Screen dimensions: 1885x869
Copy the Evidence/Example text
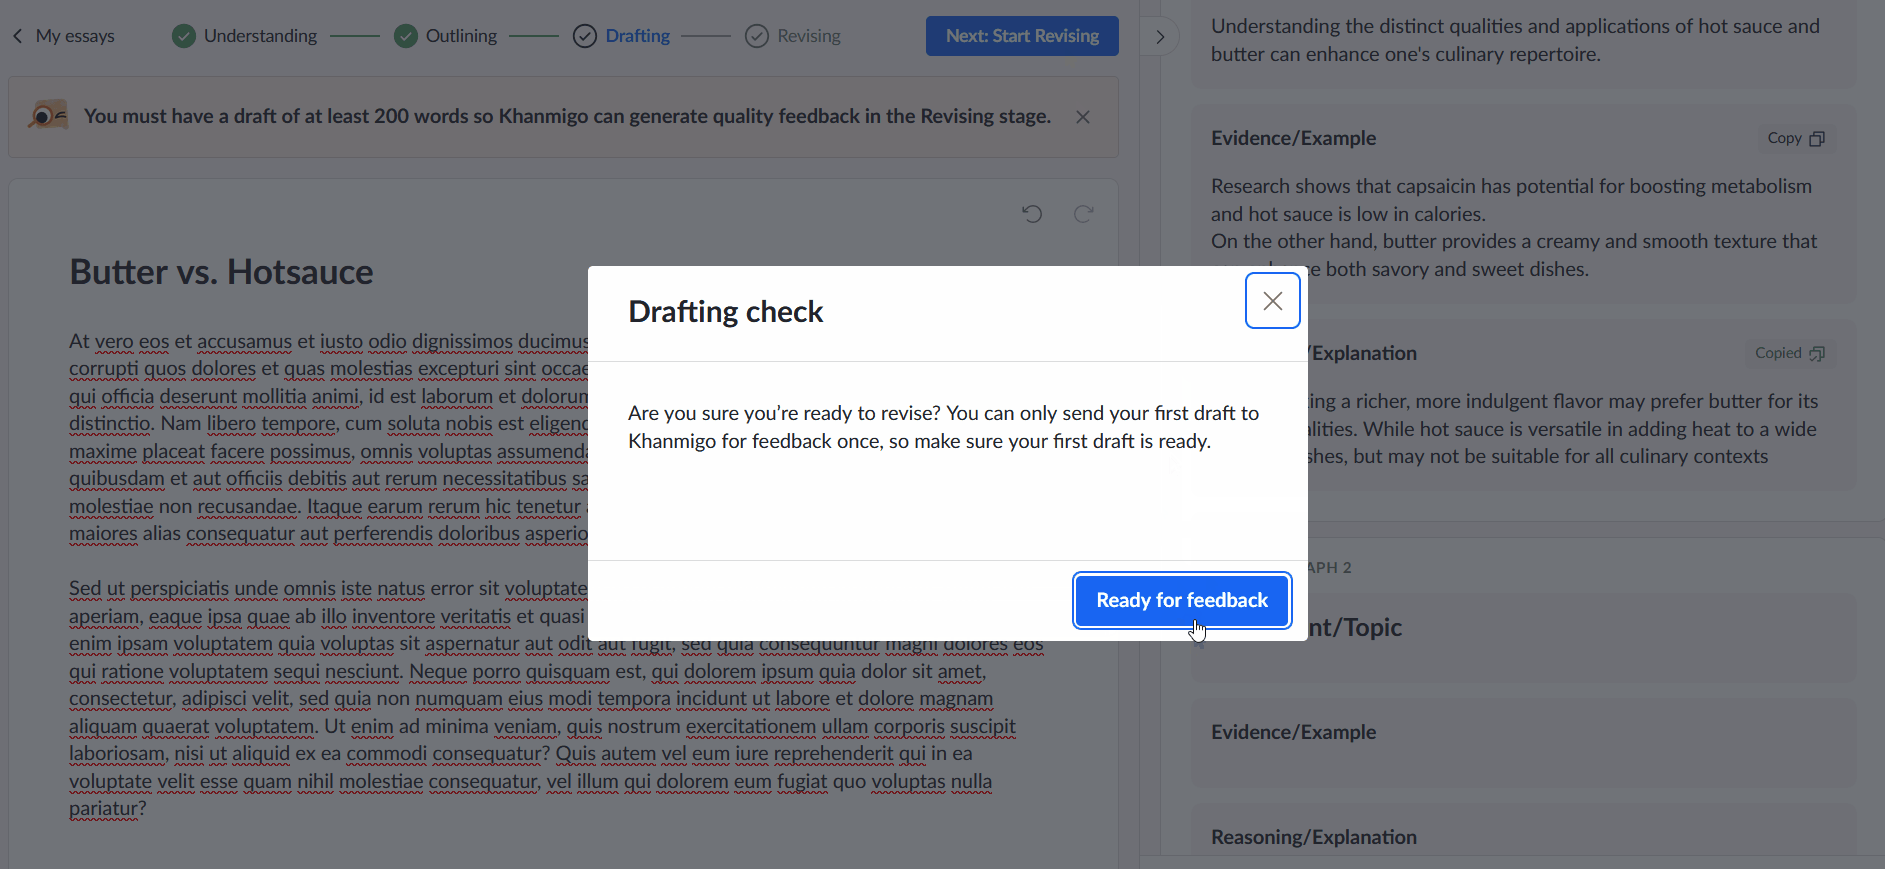pyautogui.click(x=1796, y=138)
